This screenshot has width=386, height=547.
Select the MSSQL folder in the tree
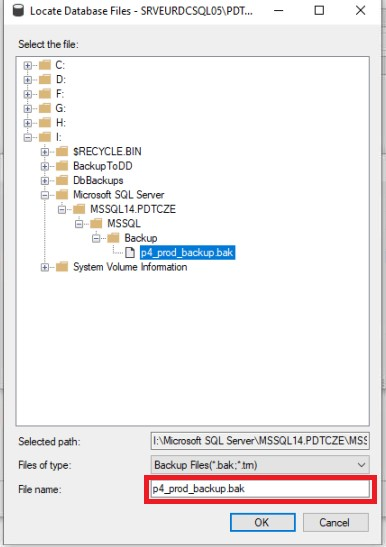point(124,224)
